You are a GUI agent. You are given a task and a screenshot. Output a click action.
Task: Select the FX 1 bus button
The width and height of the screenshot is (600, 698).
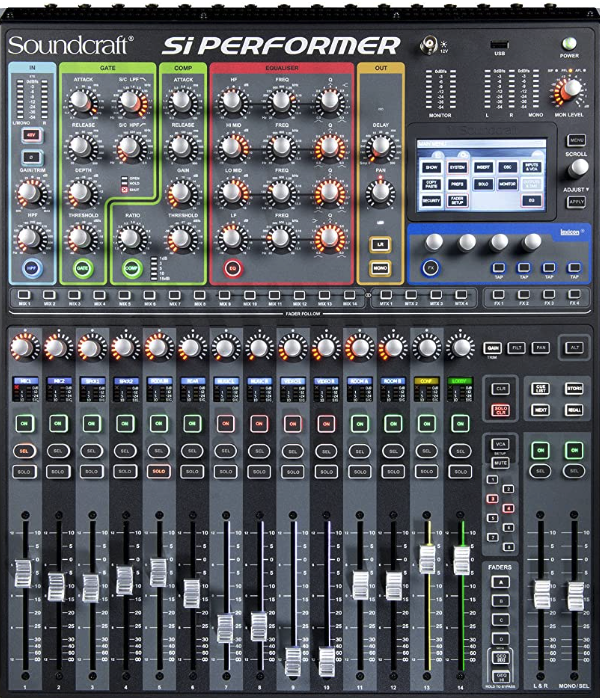coord(499,295)
